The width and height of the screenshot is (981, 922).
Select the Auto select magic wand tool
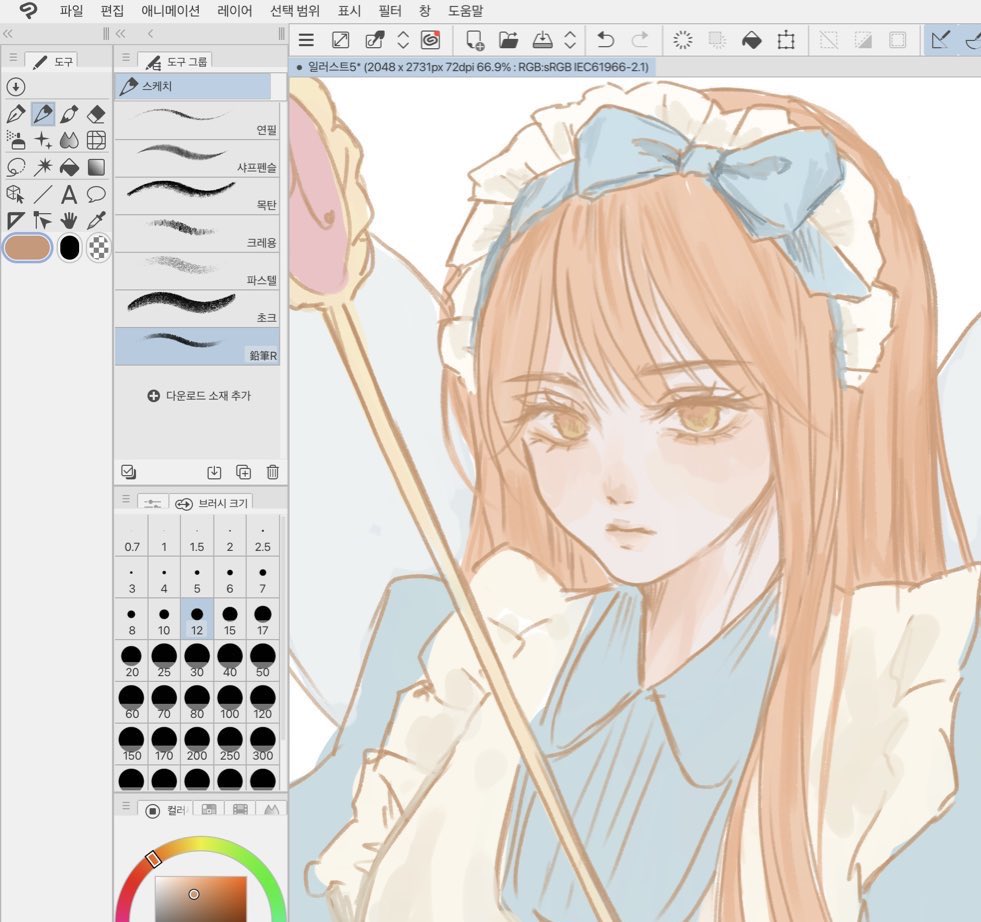pos(43,167)
